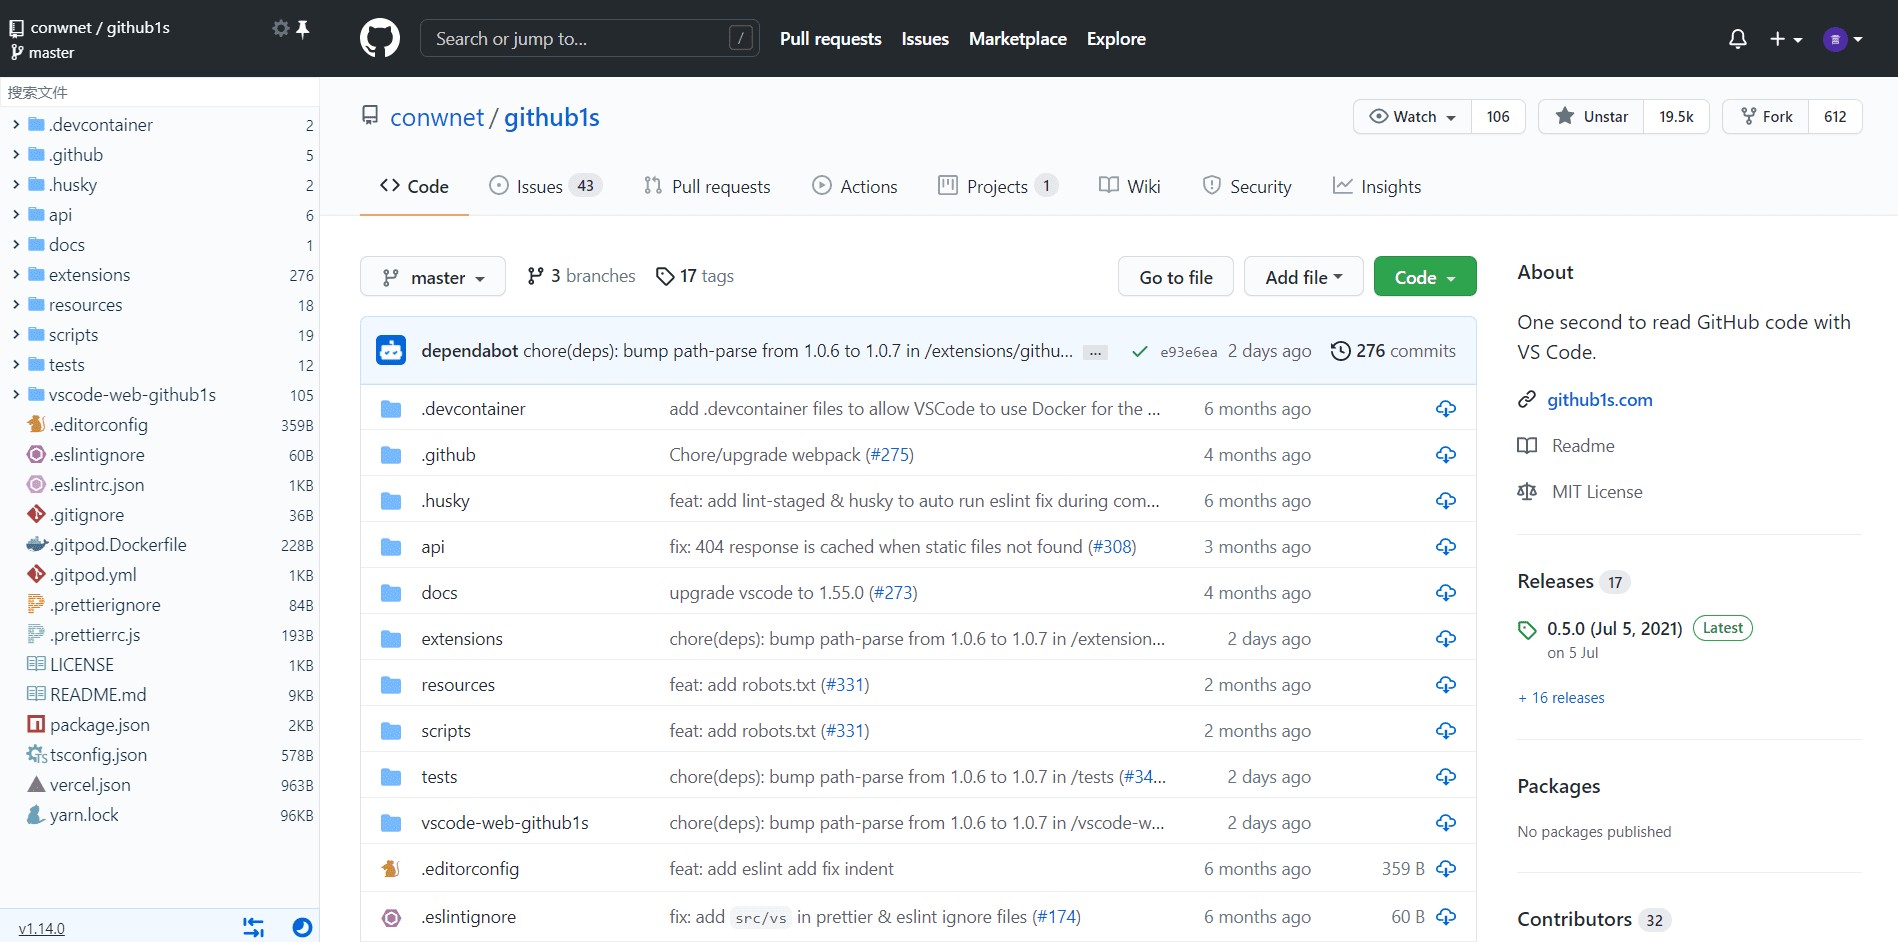Open the Watch dropdown

1413,117
